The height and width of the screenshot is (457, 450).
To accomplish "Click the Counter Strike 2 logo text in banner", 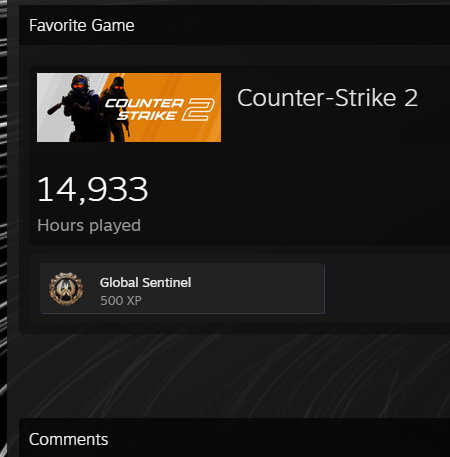I will click(144, 109).
